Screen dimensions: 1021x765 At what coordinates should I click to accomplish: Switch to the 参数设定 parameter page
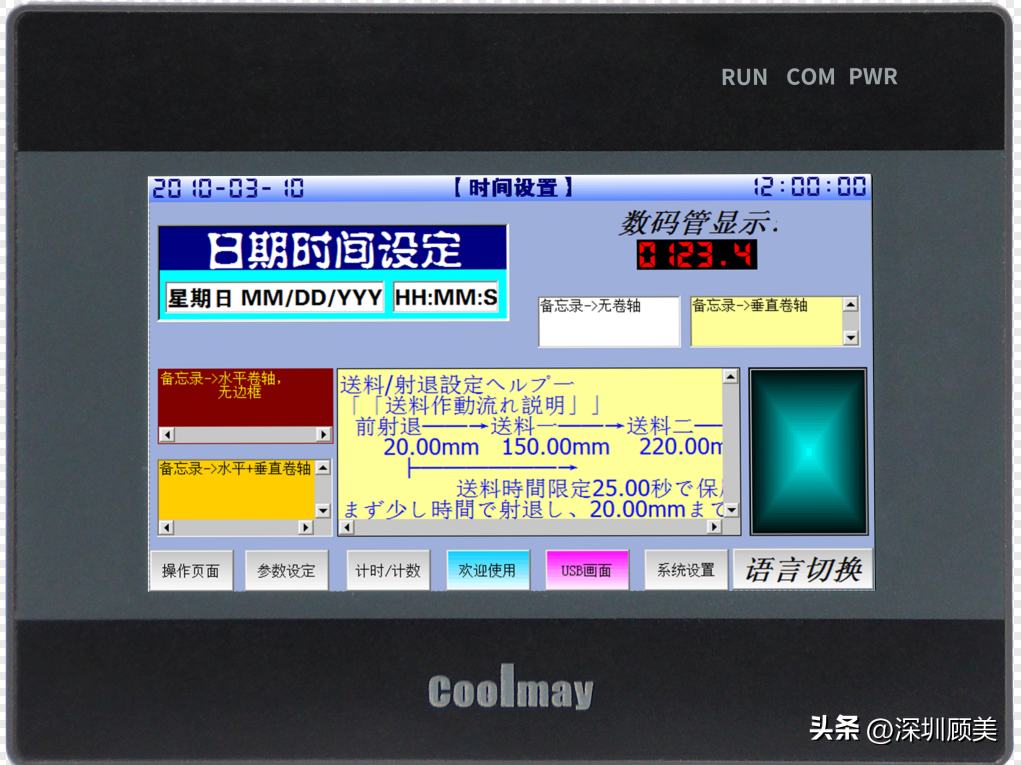[286, 571]
